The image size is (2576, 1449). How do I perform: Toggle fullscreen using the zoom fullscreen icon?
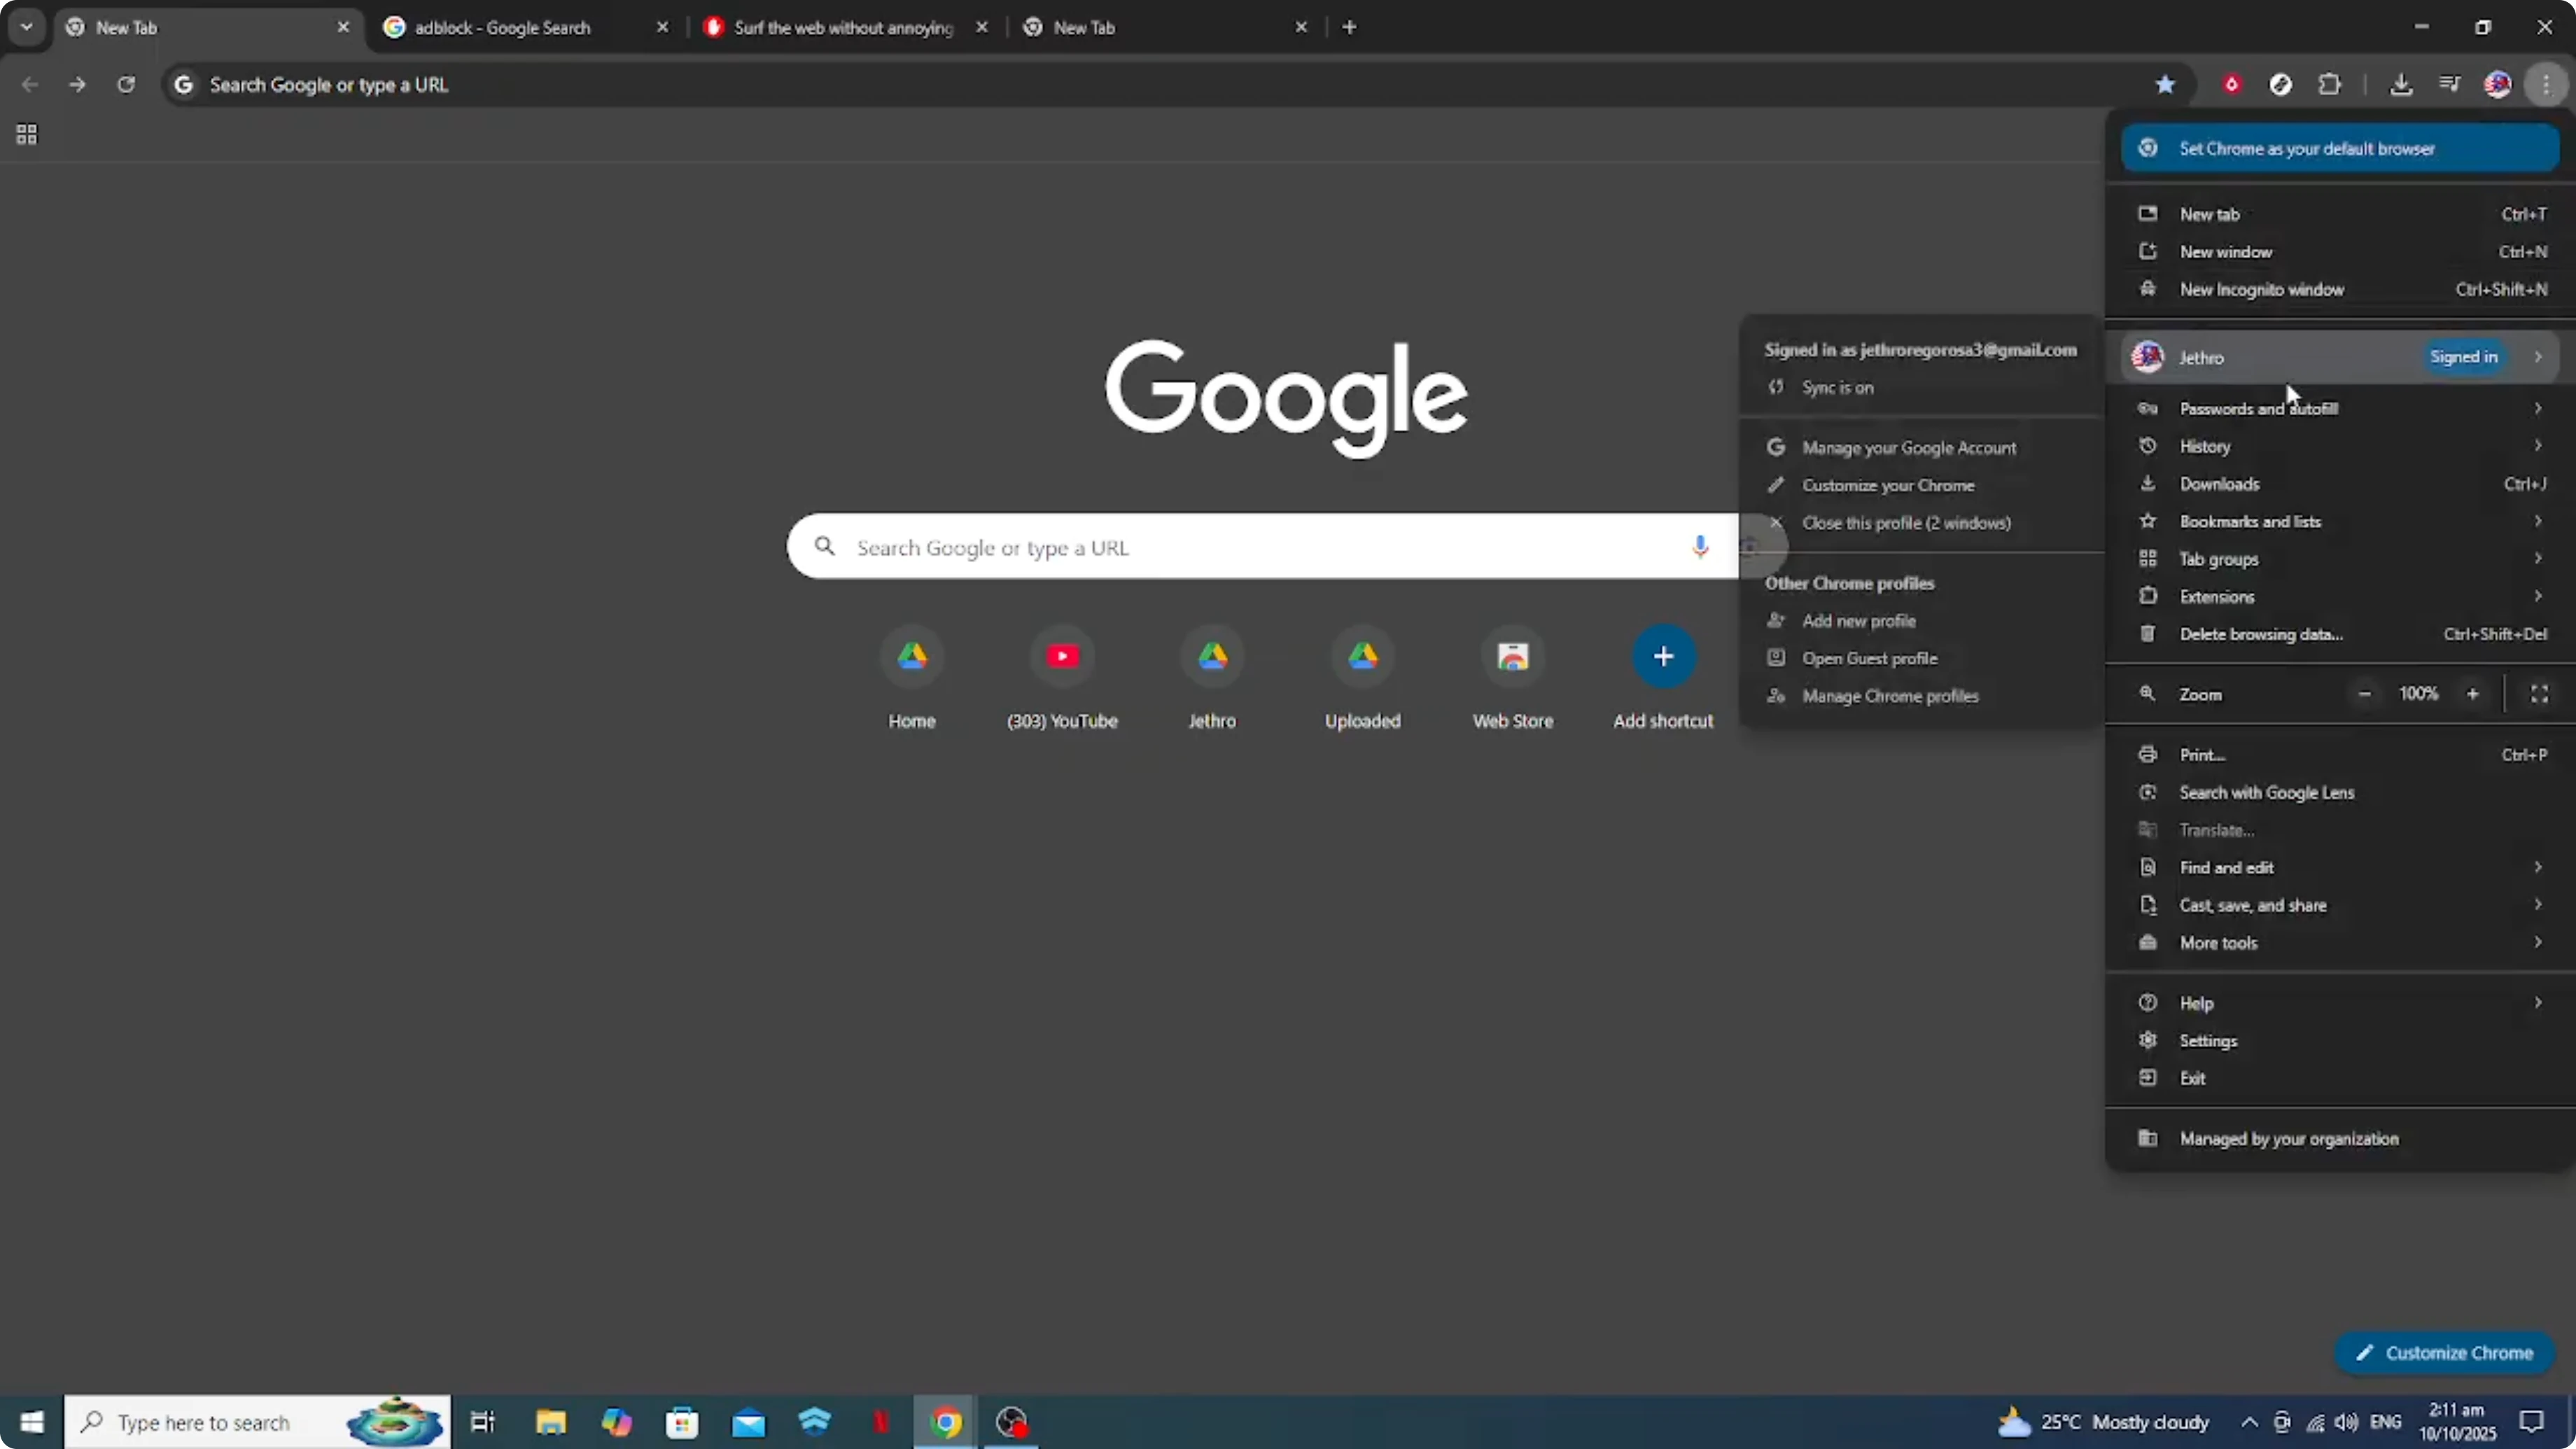(x=2539, y=693)
